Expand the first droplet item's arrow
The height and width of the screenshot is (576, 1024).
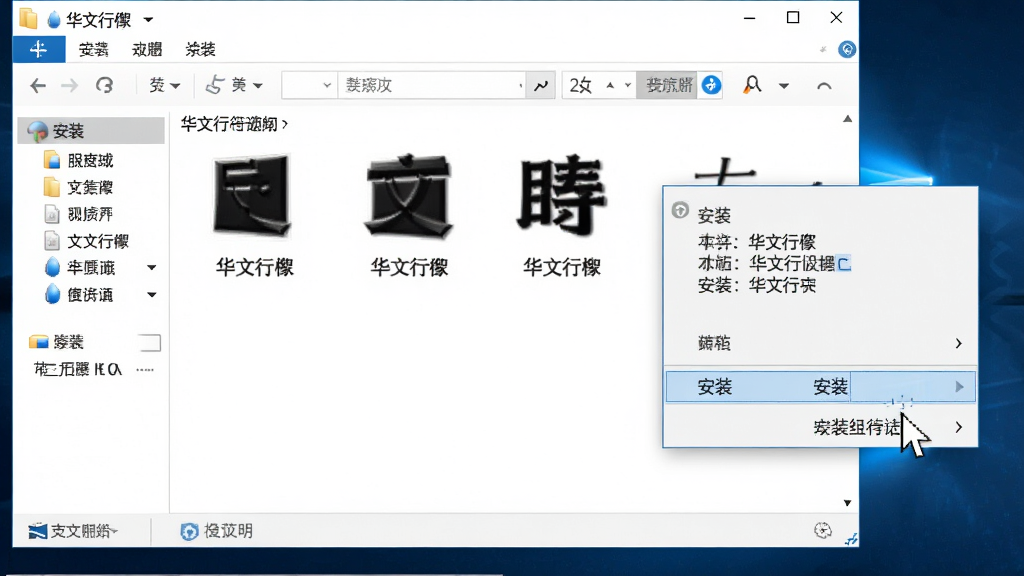click(152, 268)
